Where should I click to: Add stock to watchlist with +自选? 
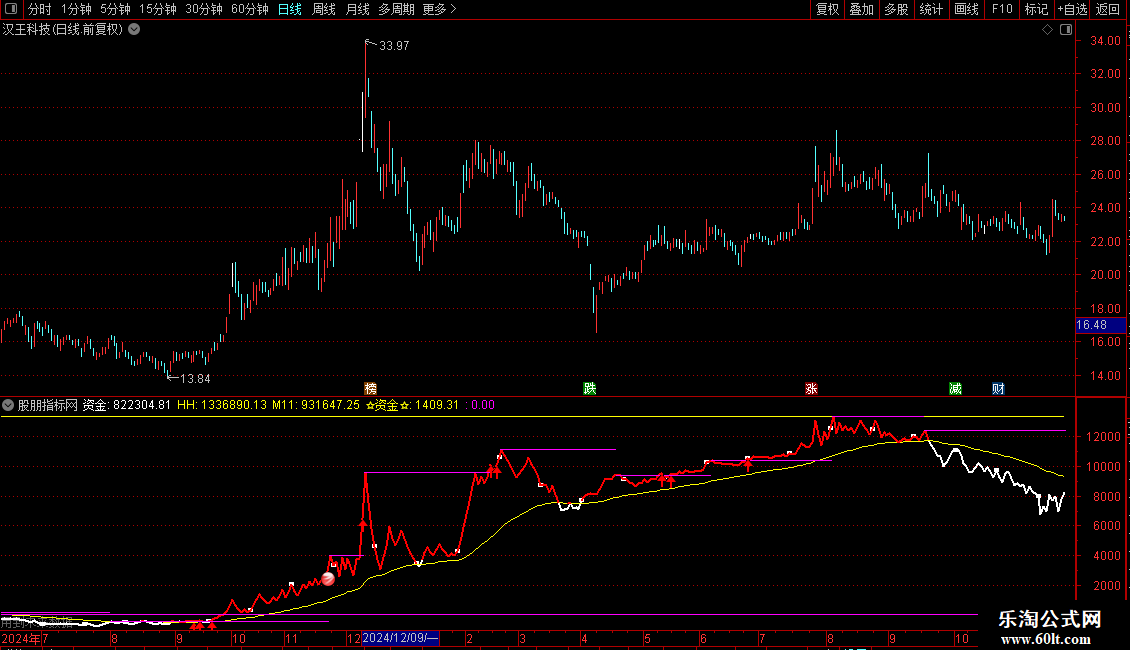coord(1072,9)
